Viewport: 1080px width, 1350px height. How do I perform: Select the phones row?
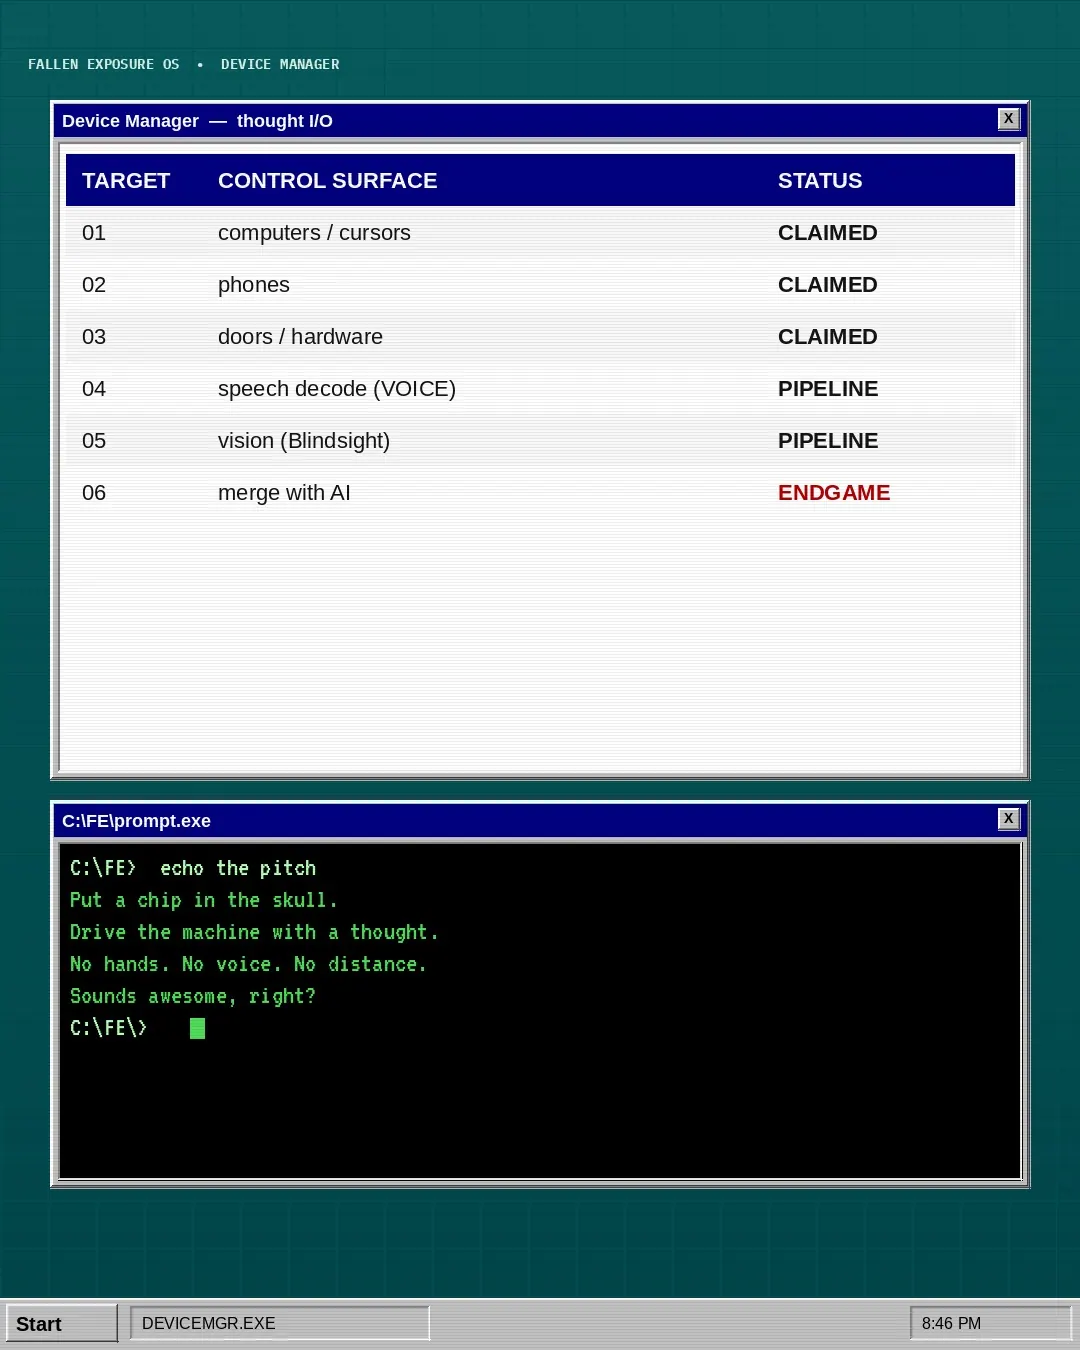540,285
